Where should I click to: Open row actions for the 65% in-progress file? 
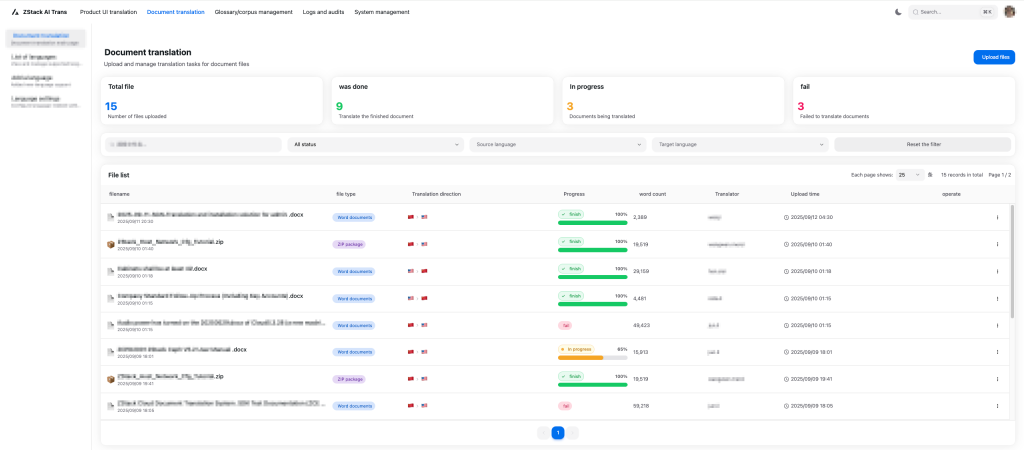coord(996,352)
